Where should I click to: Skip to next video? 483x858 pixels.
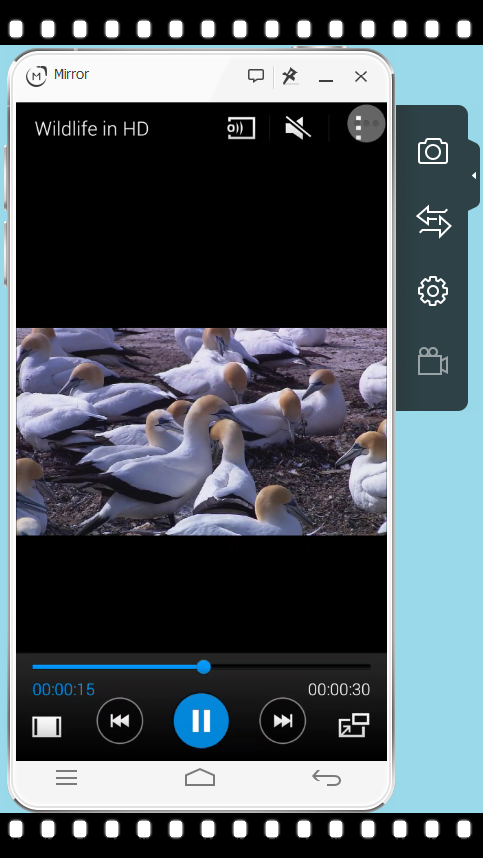283,721
